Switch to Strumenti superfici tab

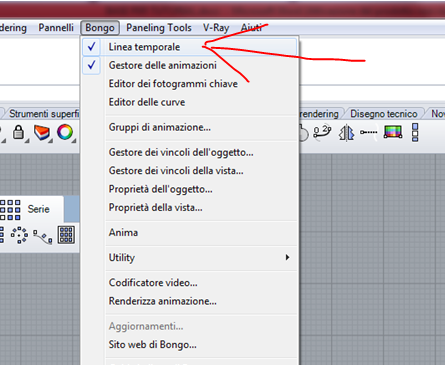tap(43, 114)
